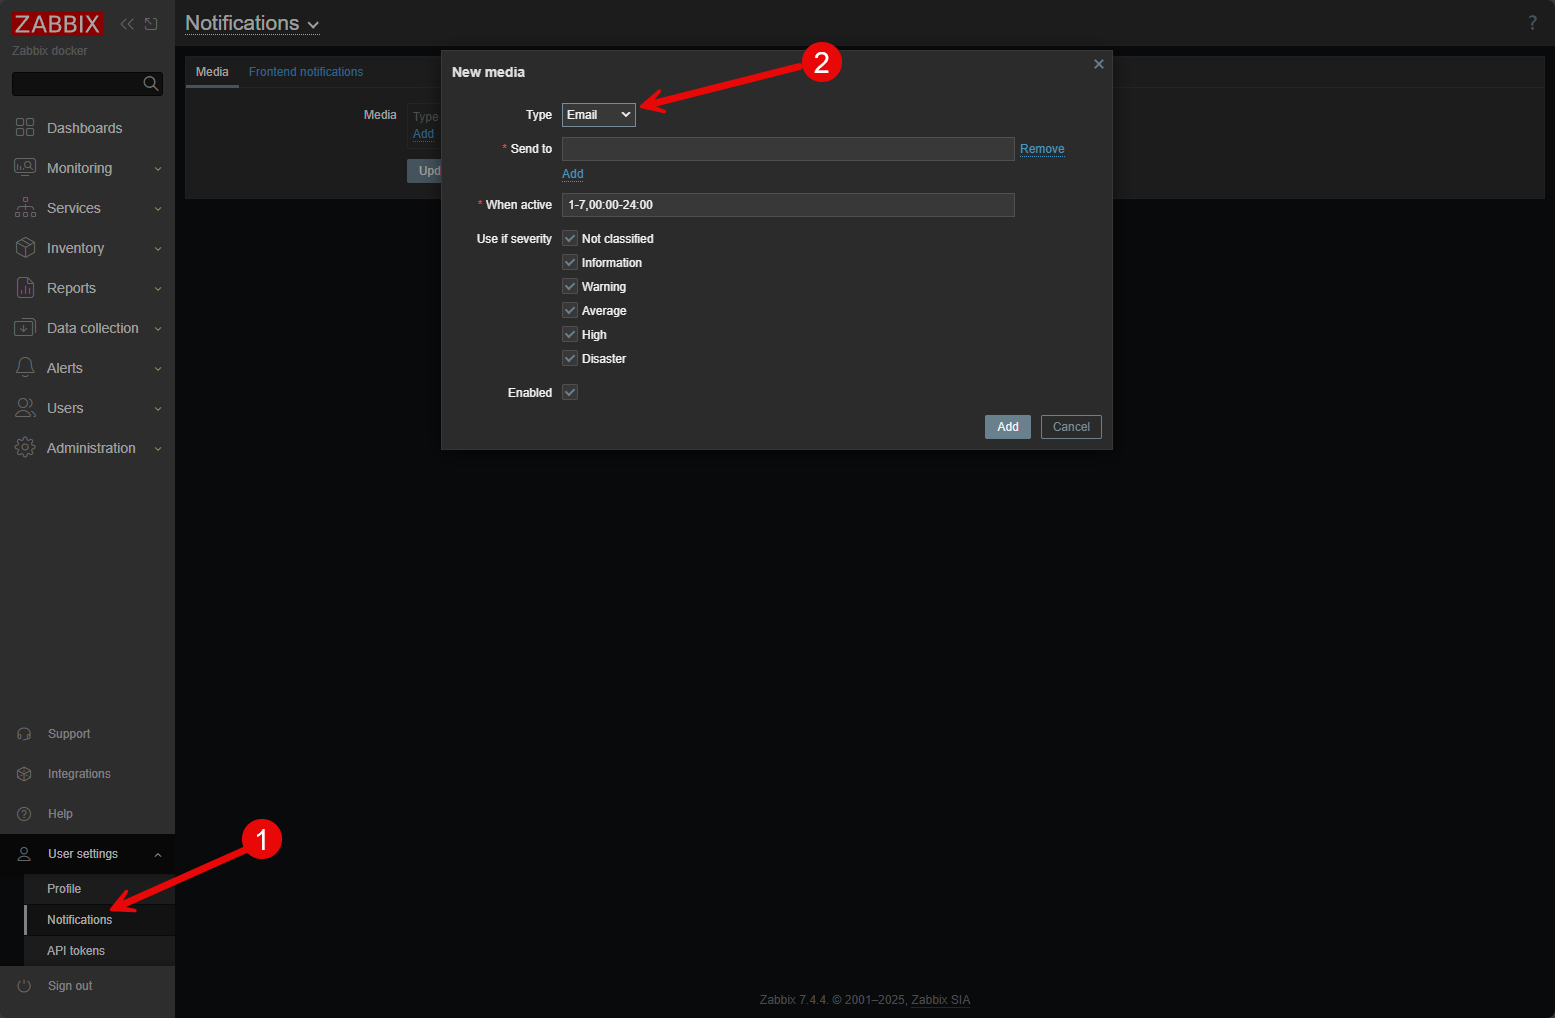Click the Add button in the New media dialog
Screen dimensions: 1555x1018
pyautogui.click(x=1007, y=427)
